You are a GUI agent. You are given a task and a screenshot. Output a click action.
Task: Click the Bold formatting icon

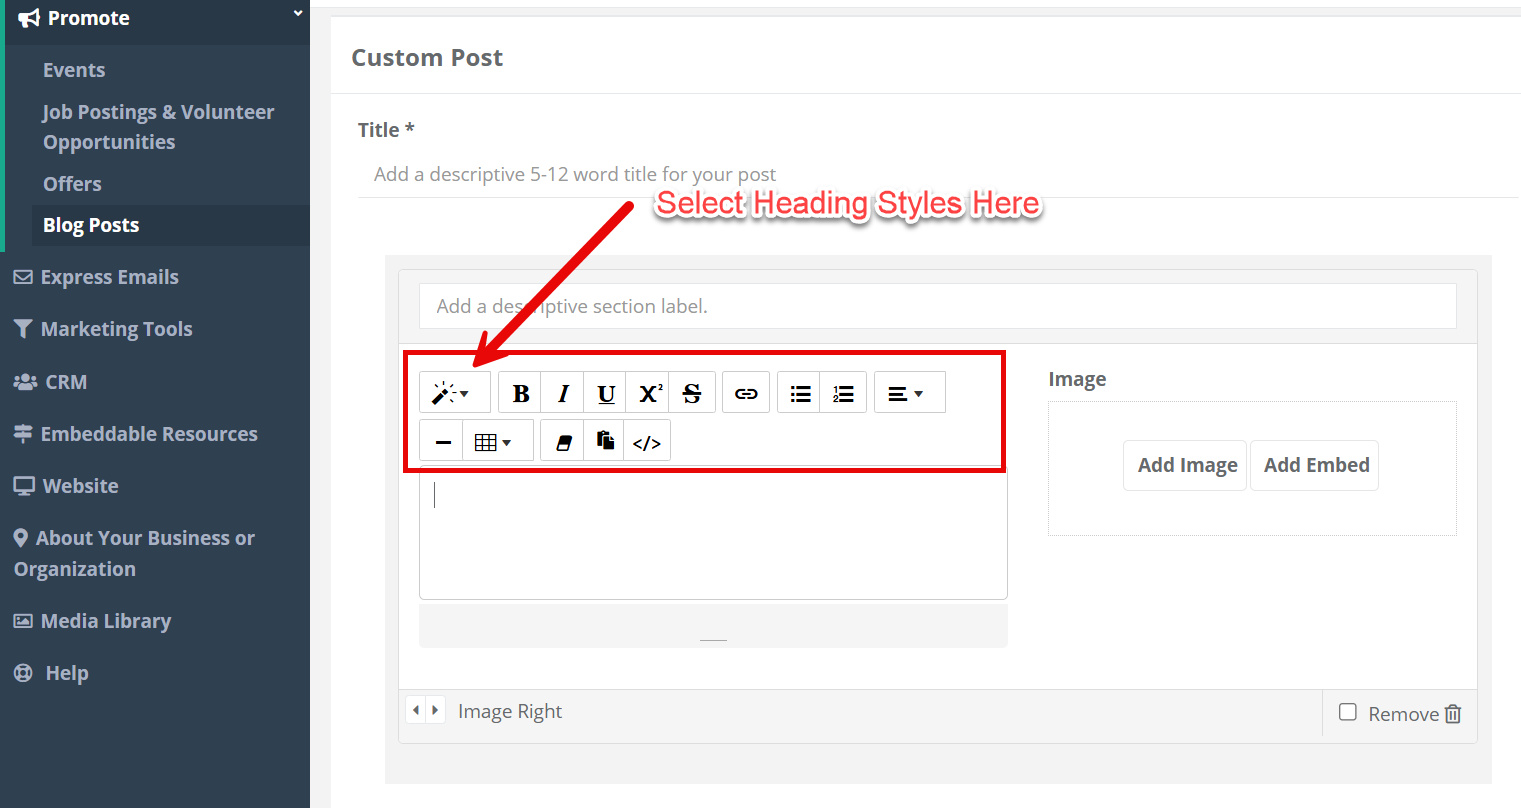[x=520, y=393]
